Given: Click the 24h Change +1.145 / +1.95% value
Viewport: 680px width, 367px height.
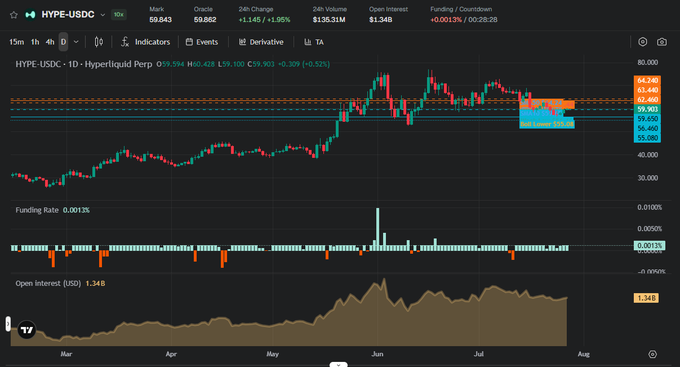Looking at the screenshot, I should (x=265, y=20).
